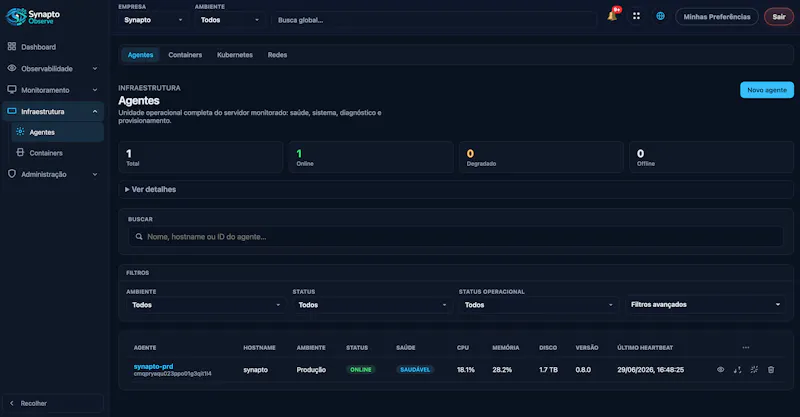The height and width of the screenshot is (417, 800).
Task: Click the memory value 28.2%
Action: click(x=502, y=370)
